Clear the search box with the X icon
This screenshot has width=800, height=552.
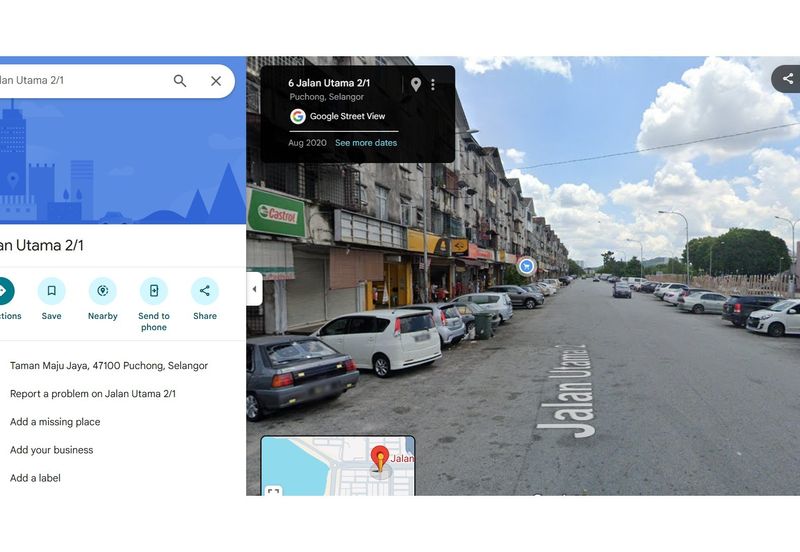tap(216, 81)
